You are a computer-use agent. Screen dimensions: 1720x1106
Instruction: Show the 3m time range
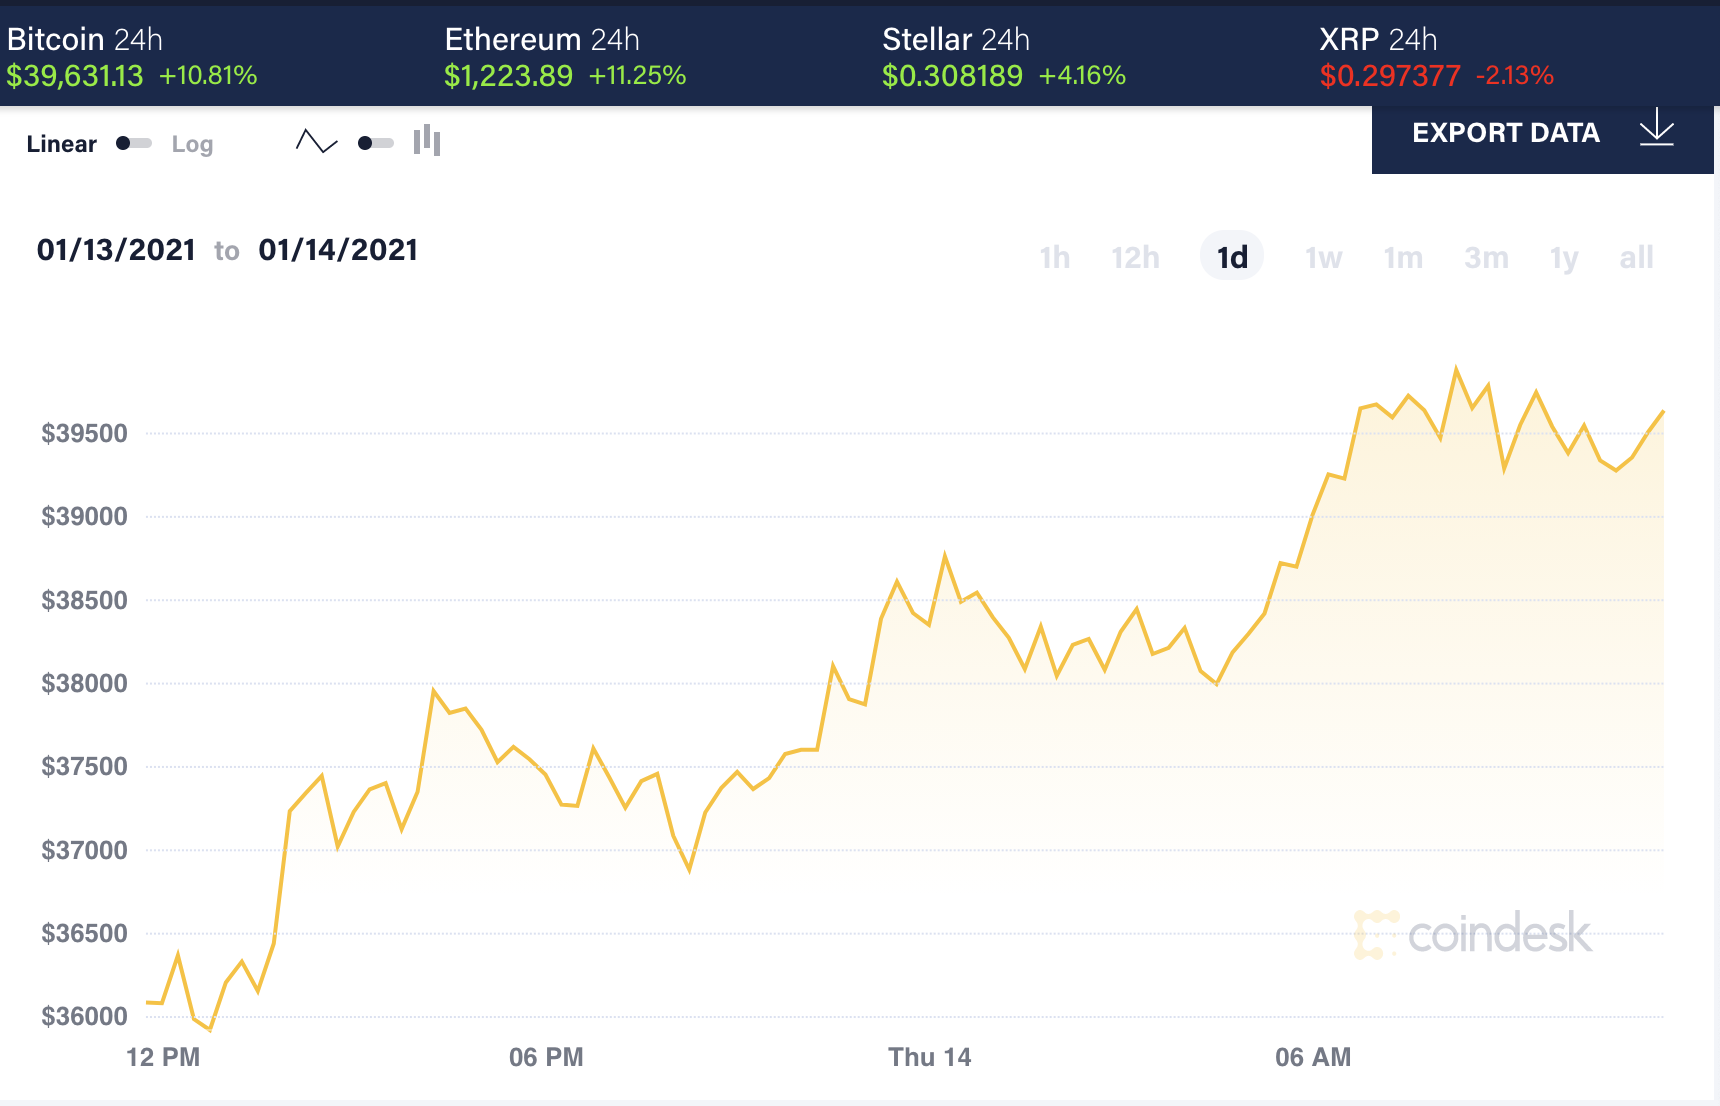[x=1486, y=258]
